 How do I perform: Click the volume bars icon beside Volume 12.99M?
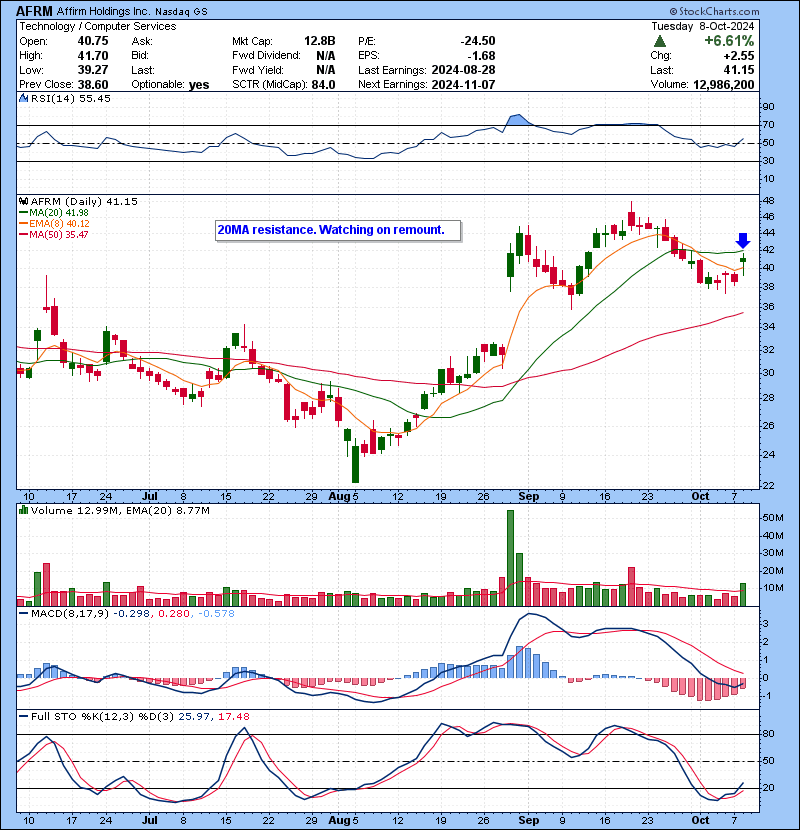click(24, 510)
